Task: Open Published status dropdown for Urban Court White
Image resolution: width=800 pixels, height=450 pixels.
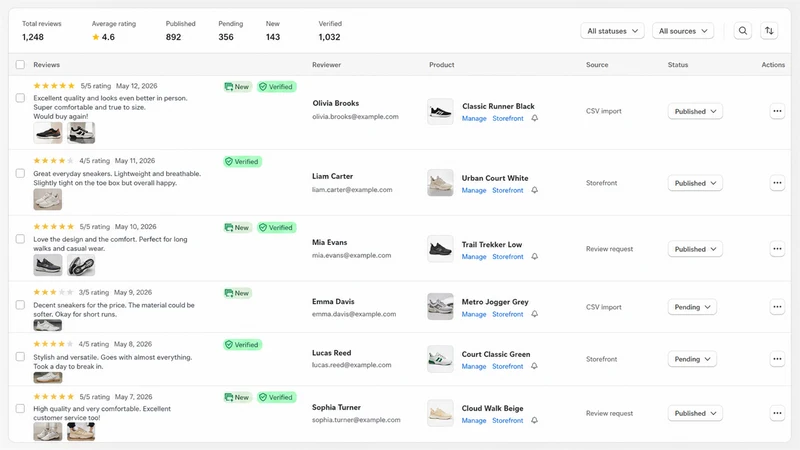Action: click(695, 183)
